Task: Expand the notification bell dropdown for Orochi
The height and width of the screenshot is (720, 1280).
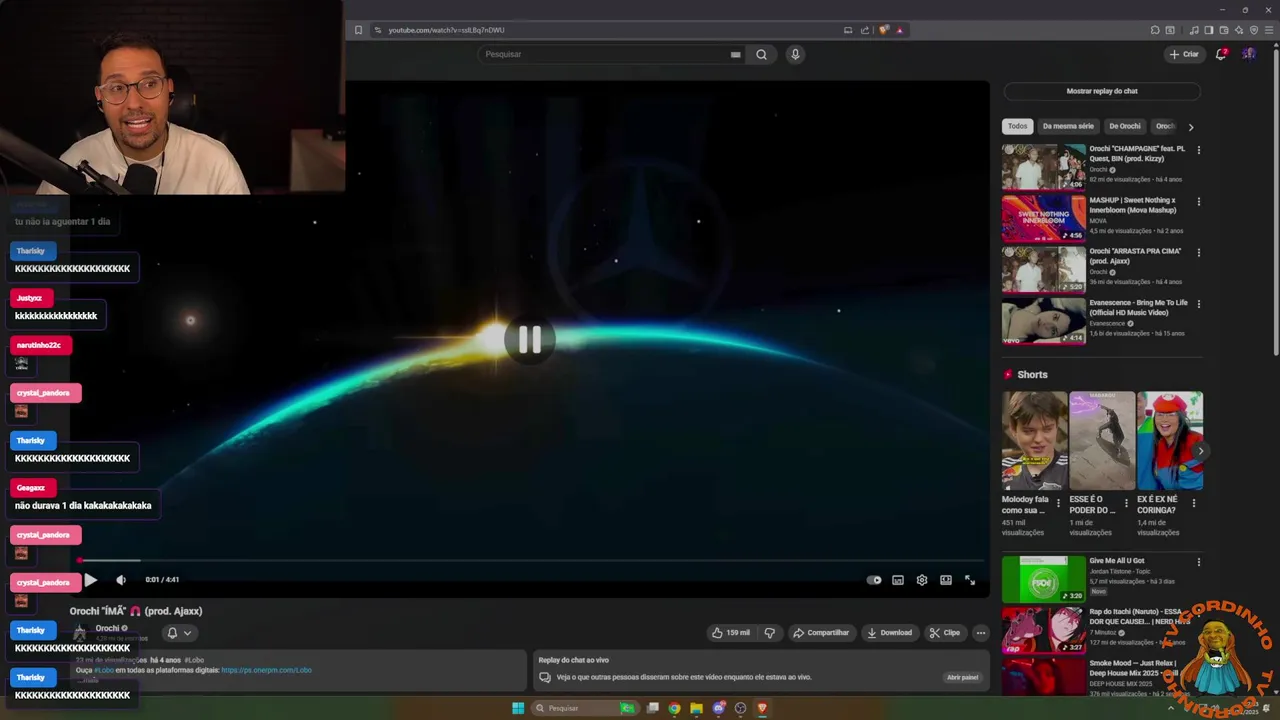Action: [179, 633]
